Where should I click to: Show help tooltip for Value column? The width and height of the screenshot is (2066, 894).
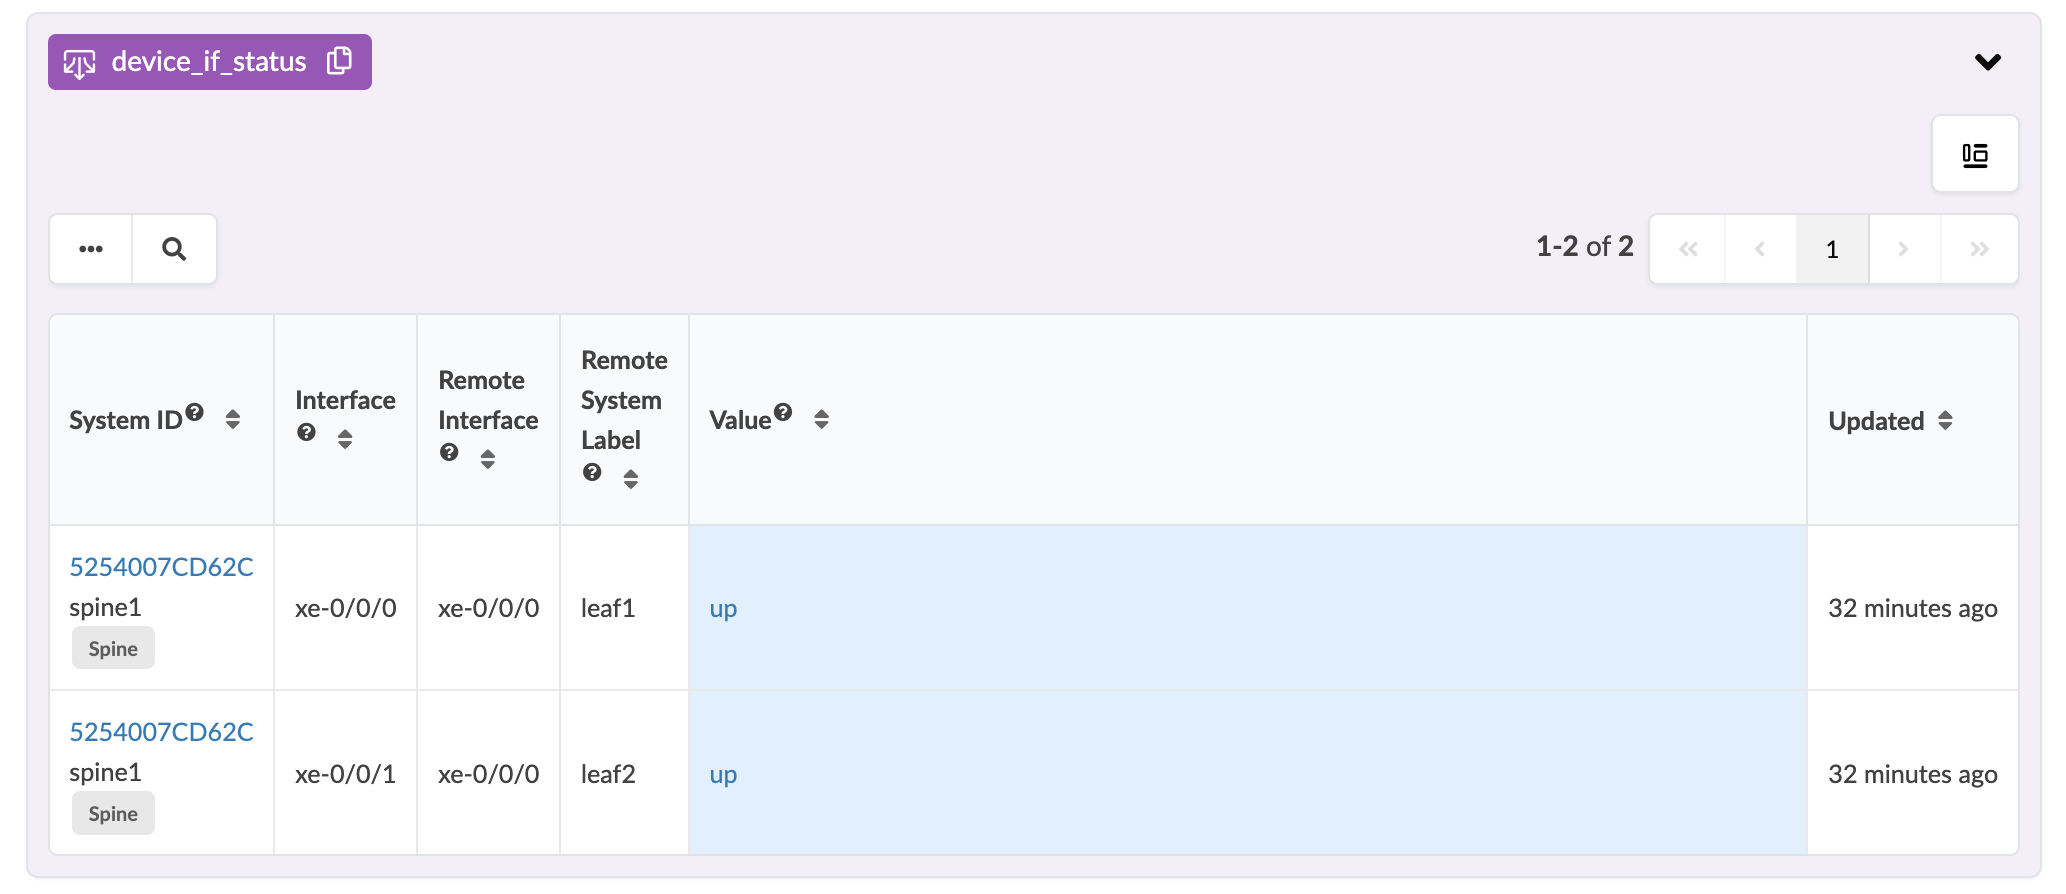tap(783, 412)
